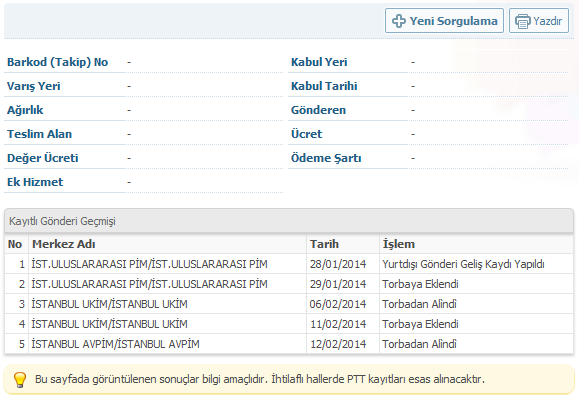579x397 pixels.
Task: Select the row dated 11/02/2014
Action: [289, 324]
